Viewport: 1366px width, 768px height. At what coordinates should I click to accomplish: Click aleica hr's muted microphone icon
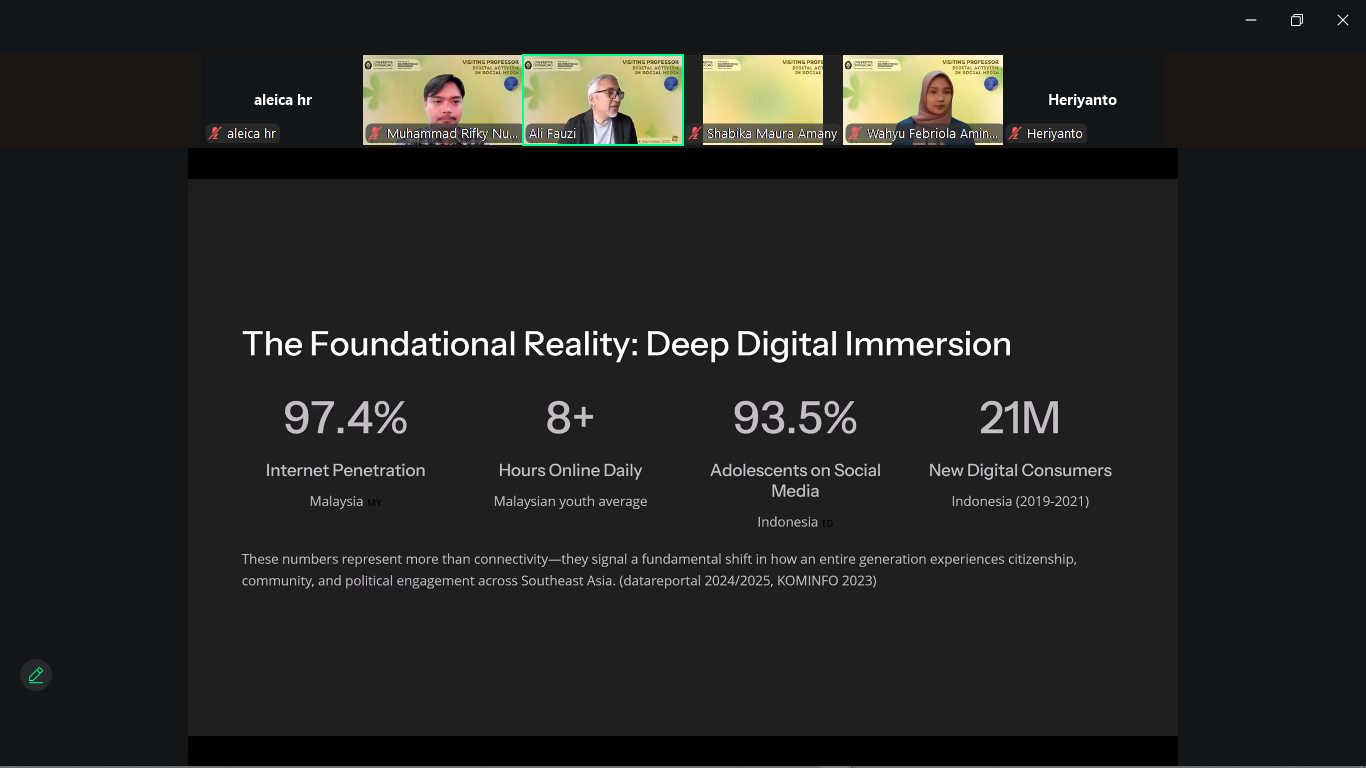(215, 133)
